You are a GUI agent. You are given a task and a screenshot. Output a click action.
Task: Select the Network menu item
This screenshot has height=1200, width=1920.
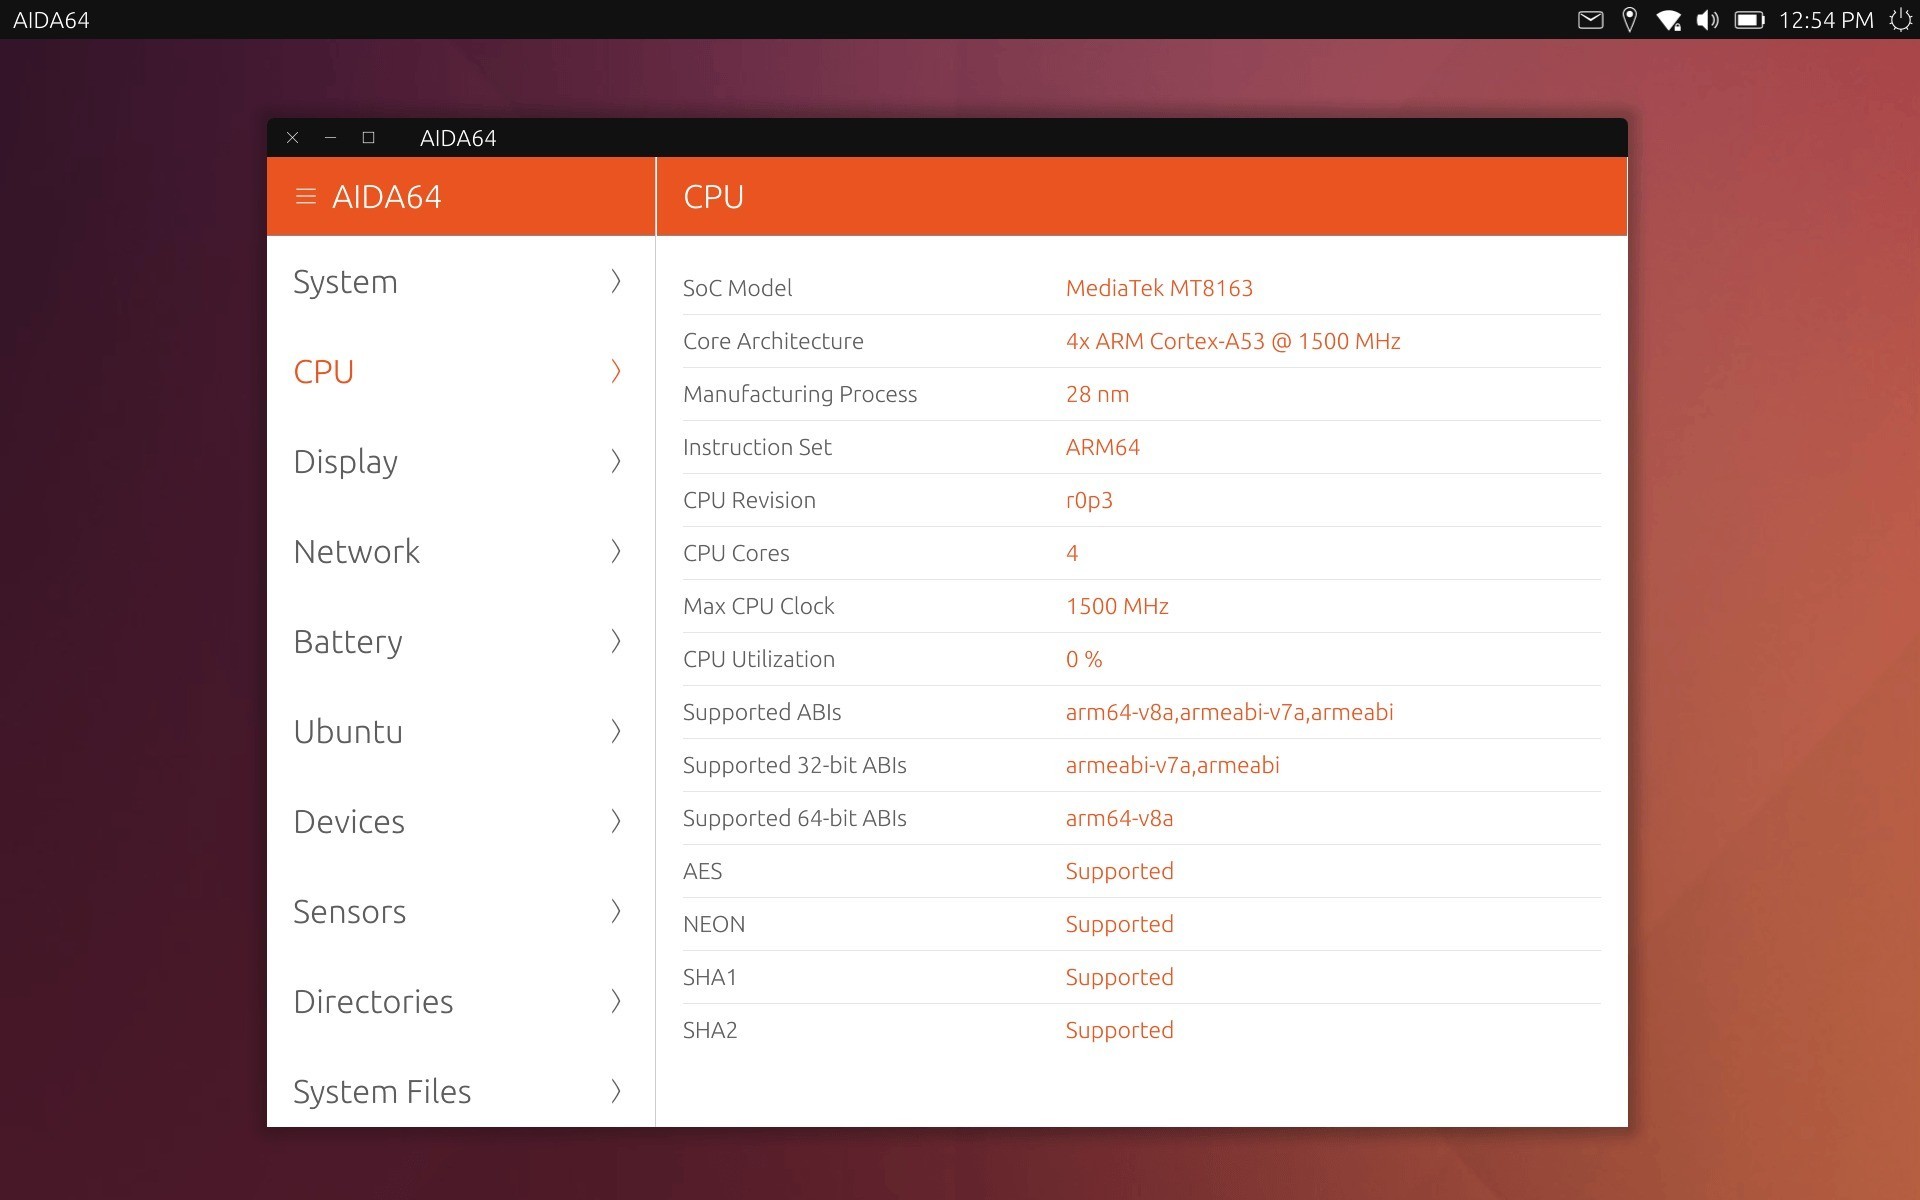pyautogui.click(x=357, y=552)
